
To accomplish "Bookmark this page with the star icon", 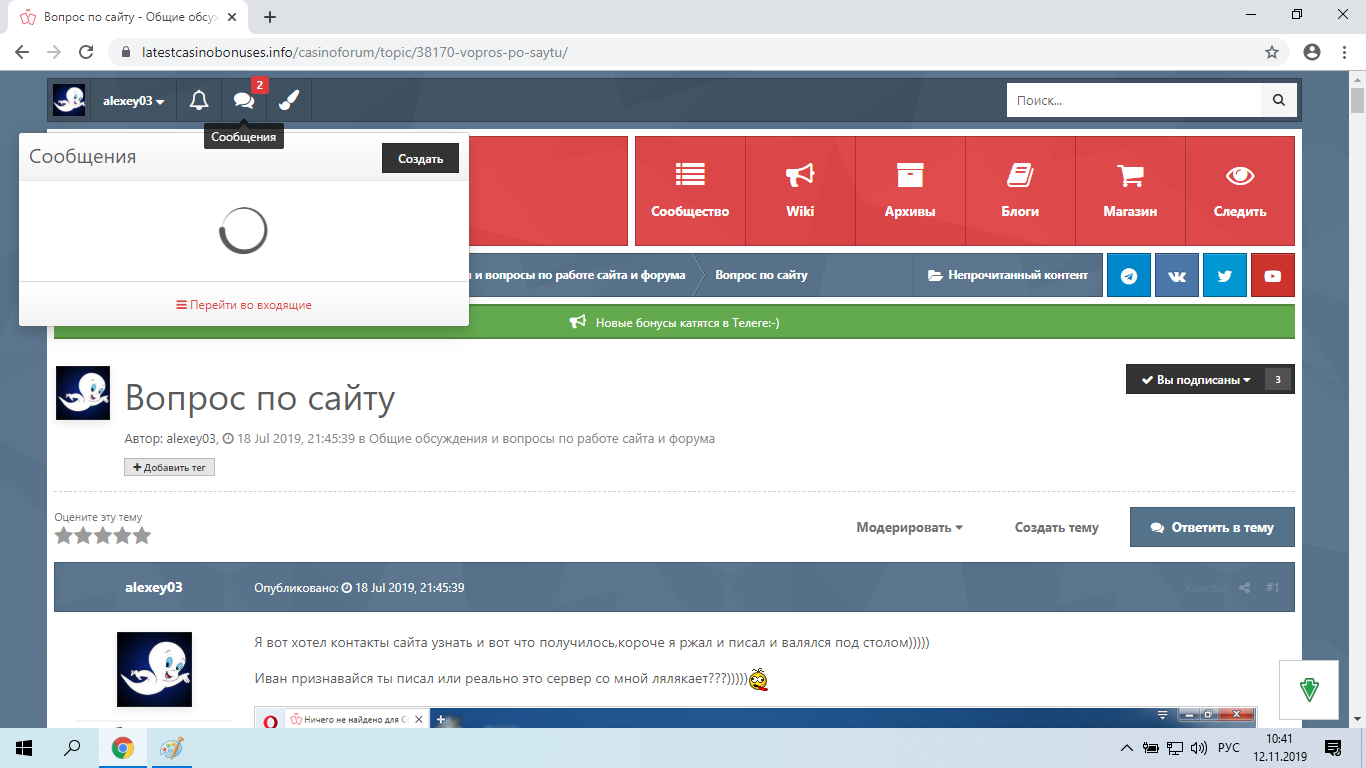I will 1272,52.
